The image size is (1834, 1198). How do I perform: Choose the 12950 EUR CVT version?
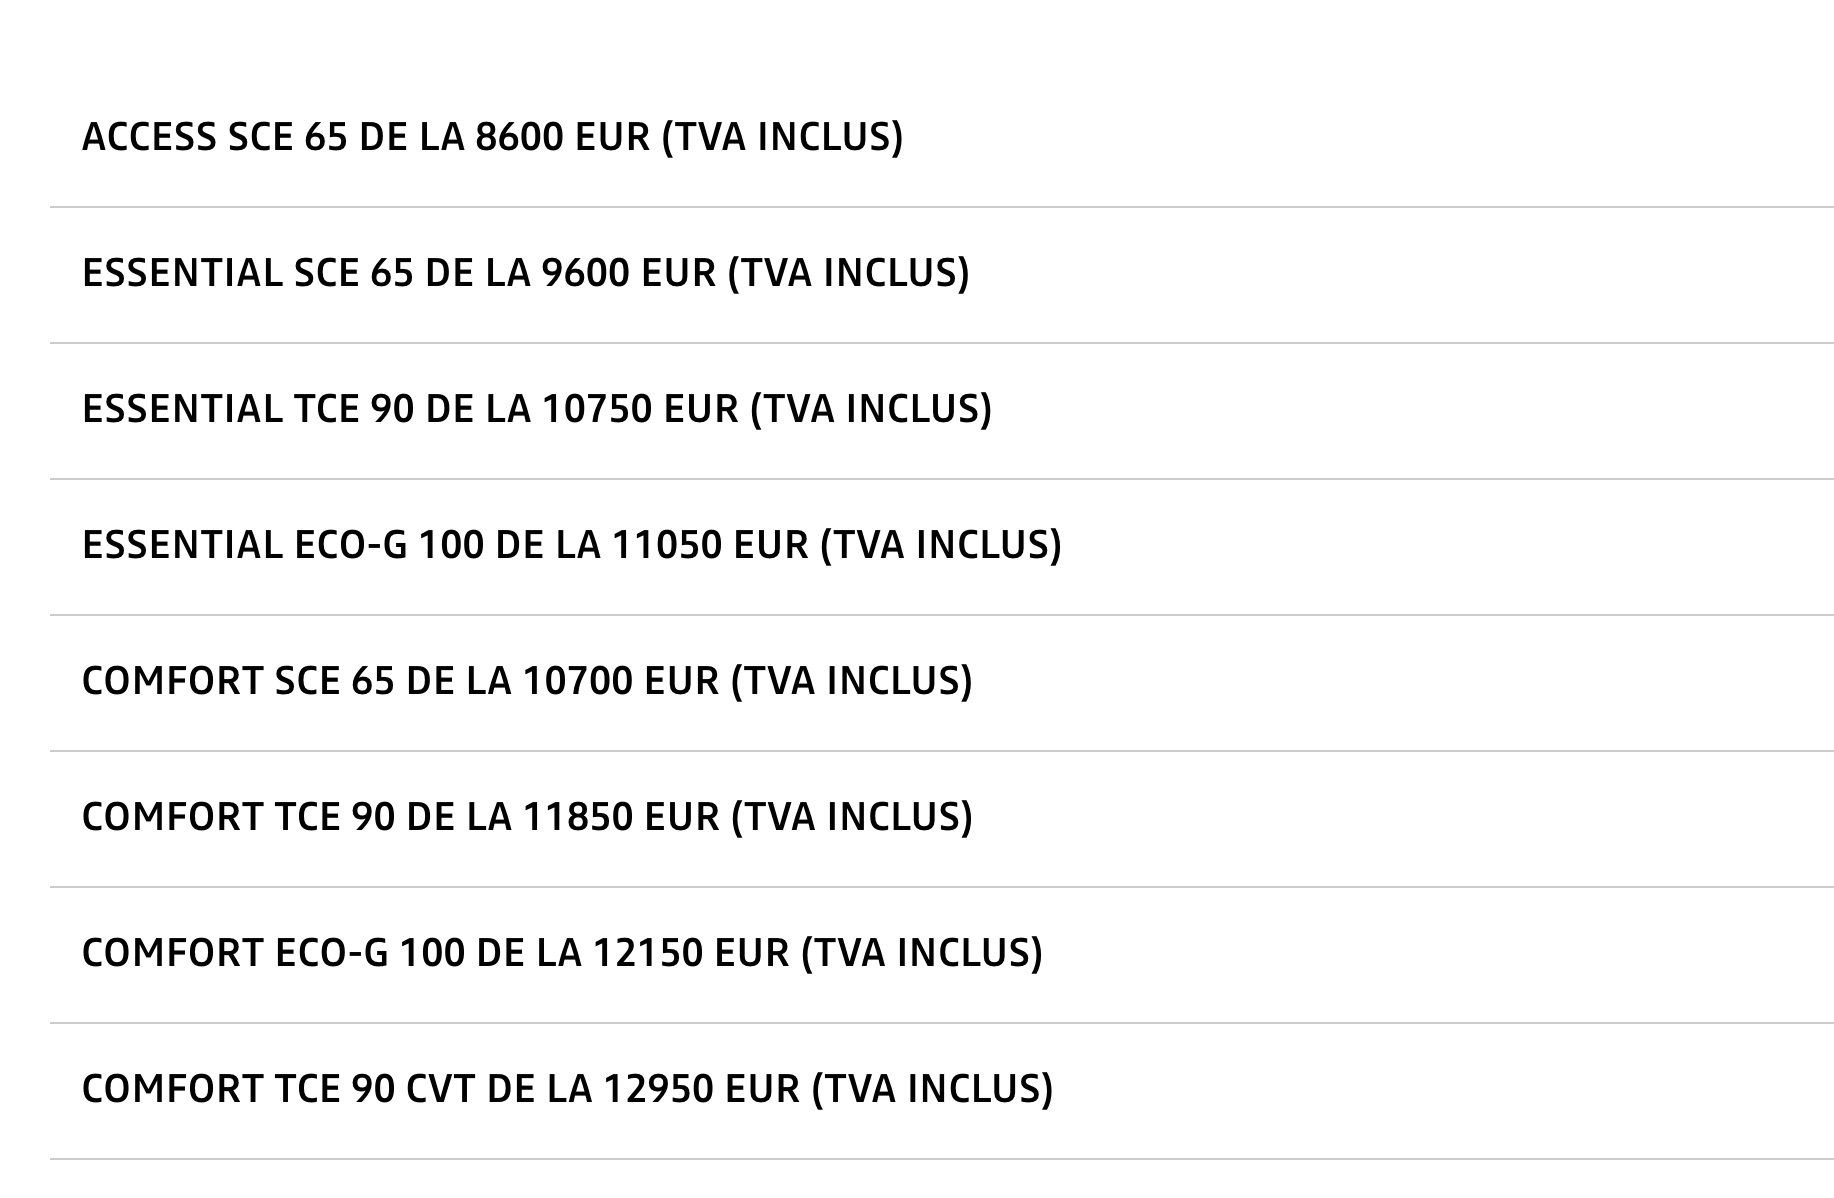point(567,1089)
